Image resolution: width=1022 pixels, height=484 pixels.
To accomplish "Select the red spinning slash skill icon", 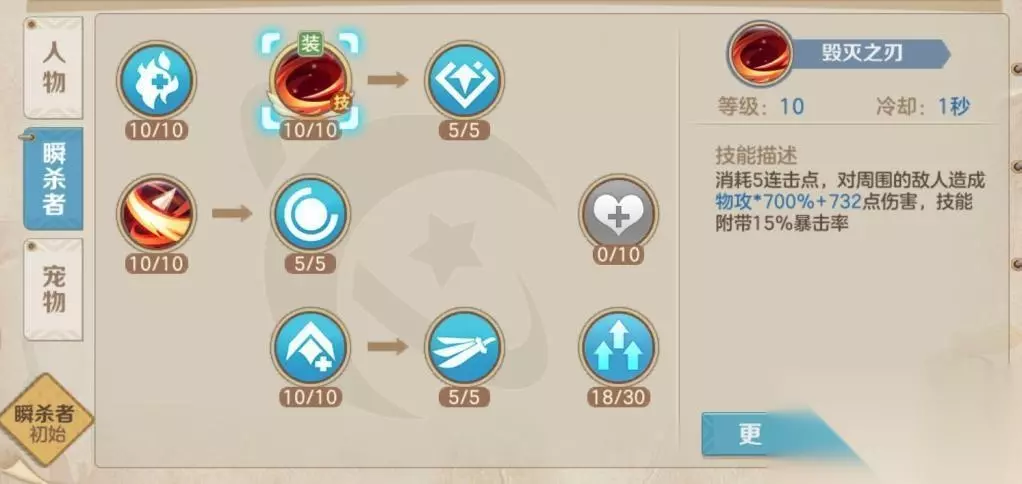I will (156, 213).
